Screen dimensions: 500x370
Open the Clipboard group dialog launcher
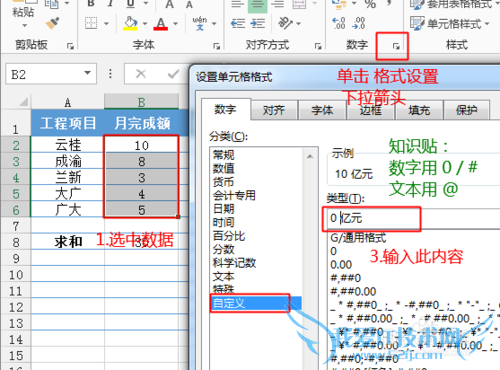point(70,46)
